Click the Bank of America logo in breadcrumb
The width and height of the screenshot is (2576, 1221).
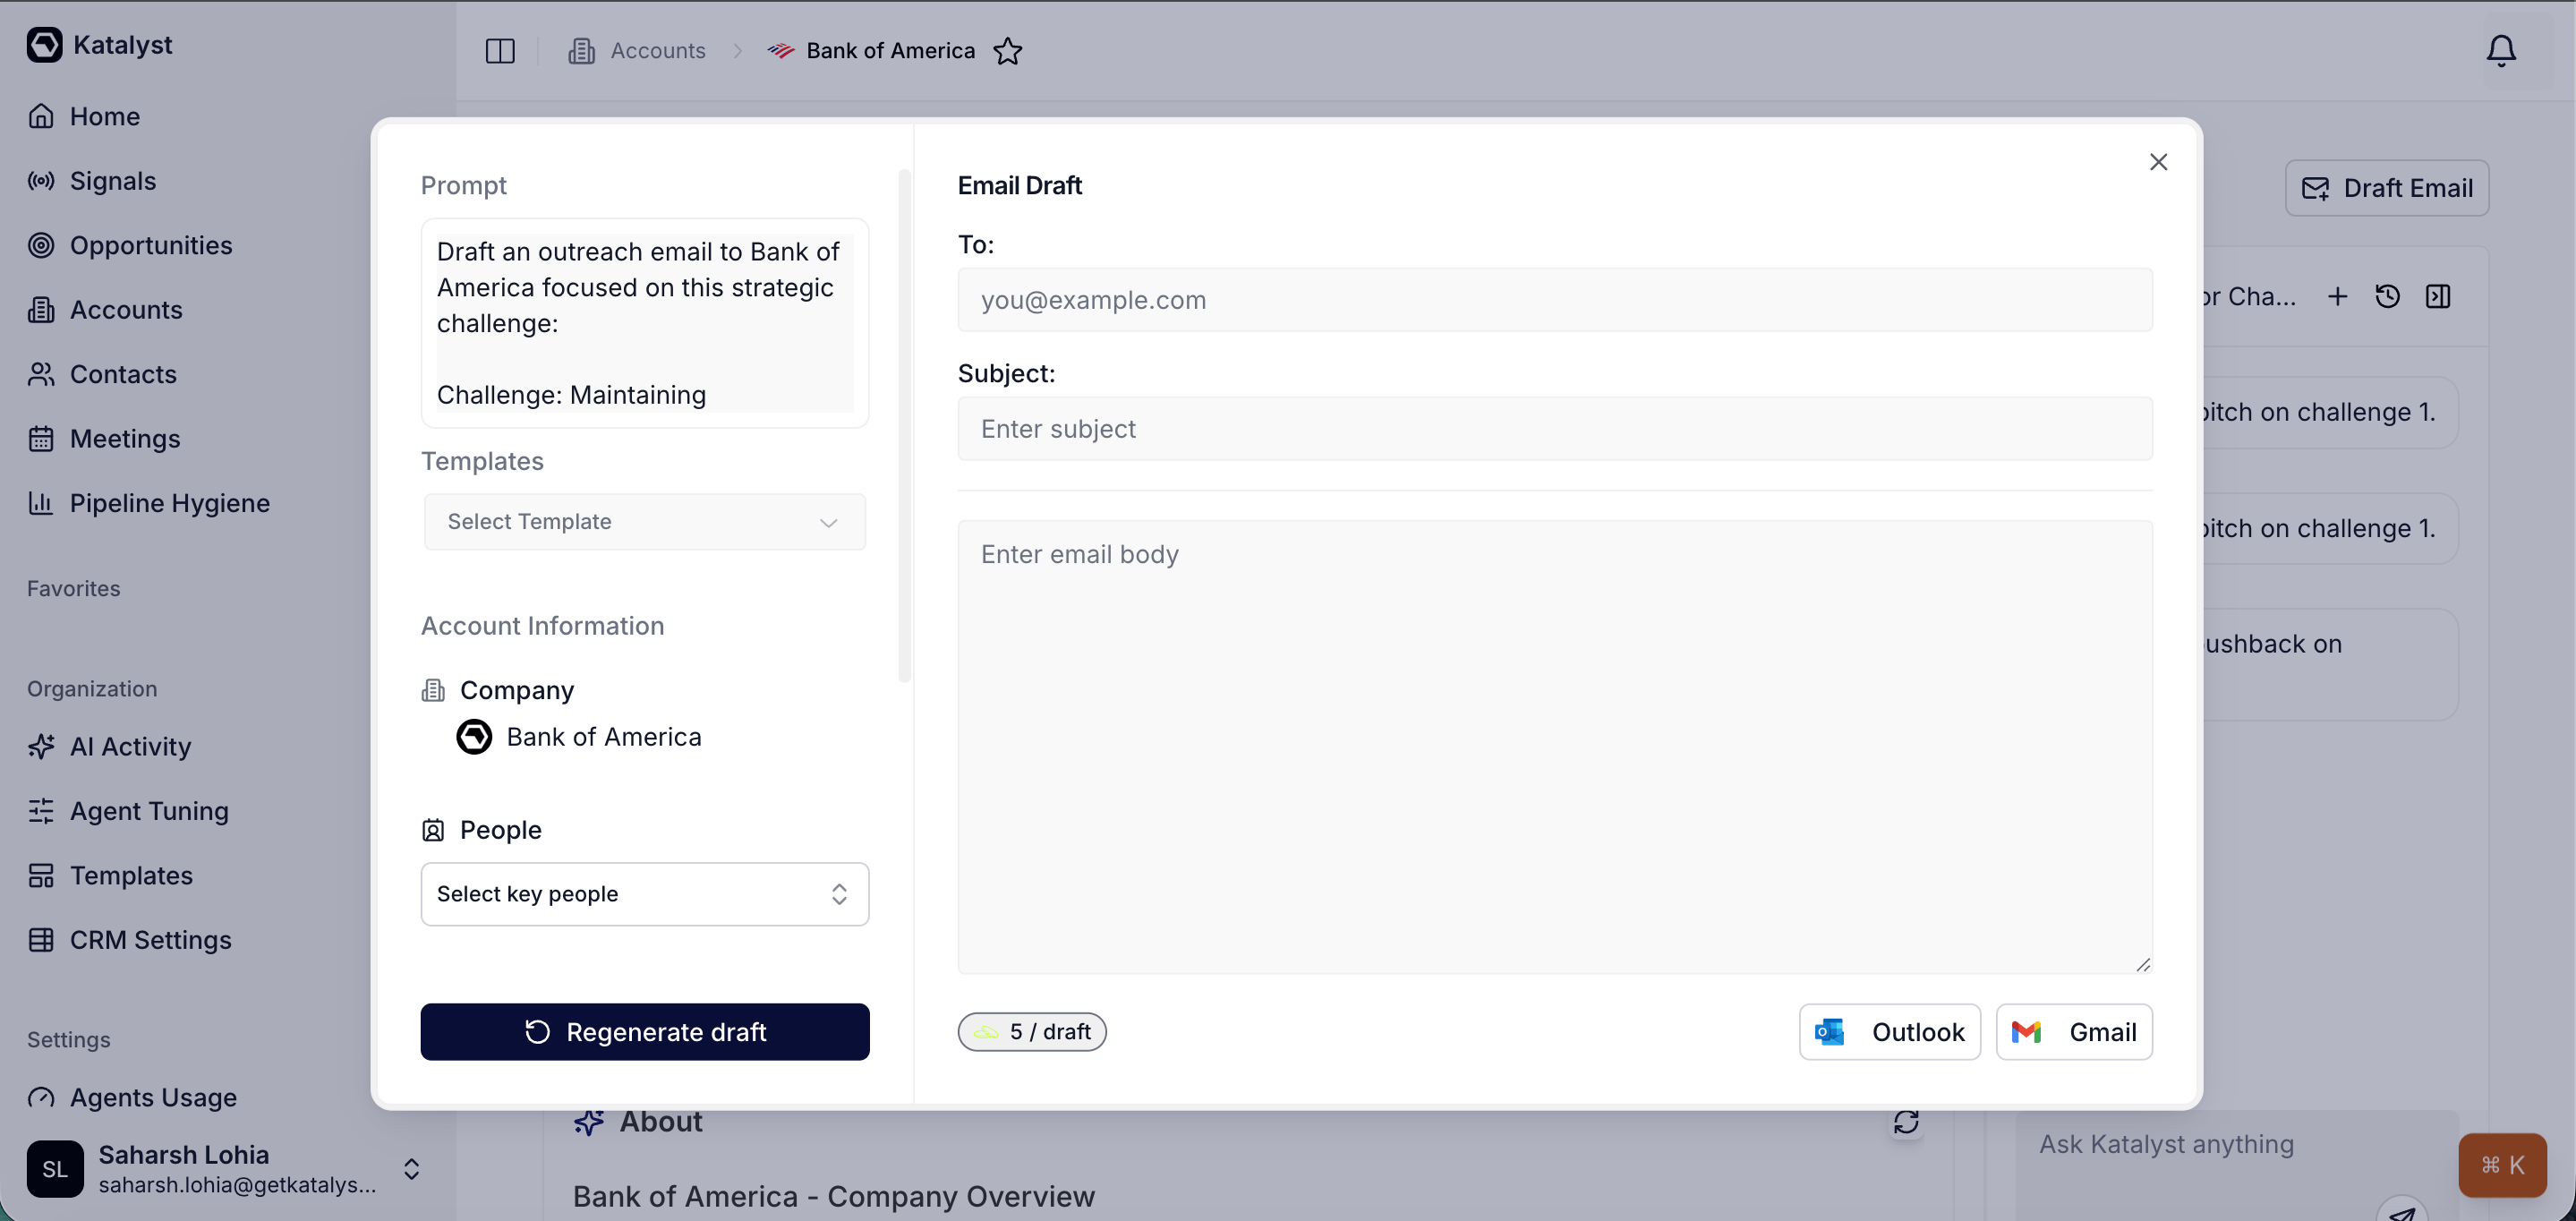pyautogui.click(x=781, y=51)
